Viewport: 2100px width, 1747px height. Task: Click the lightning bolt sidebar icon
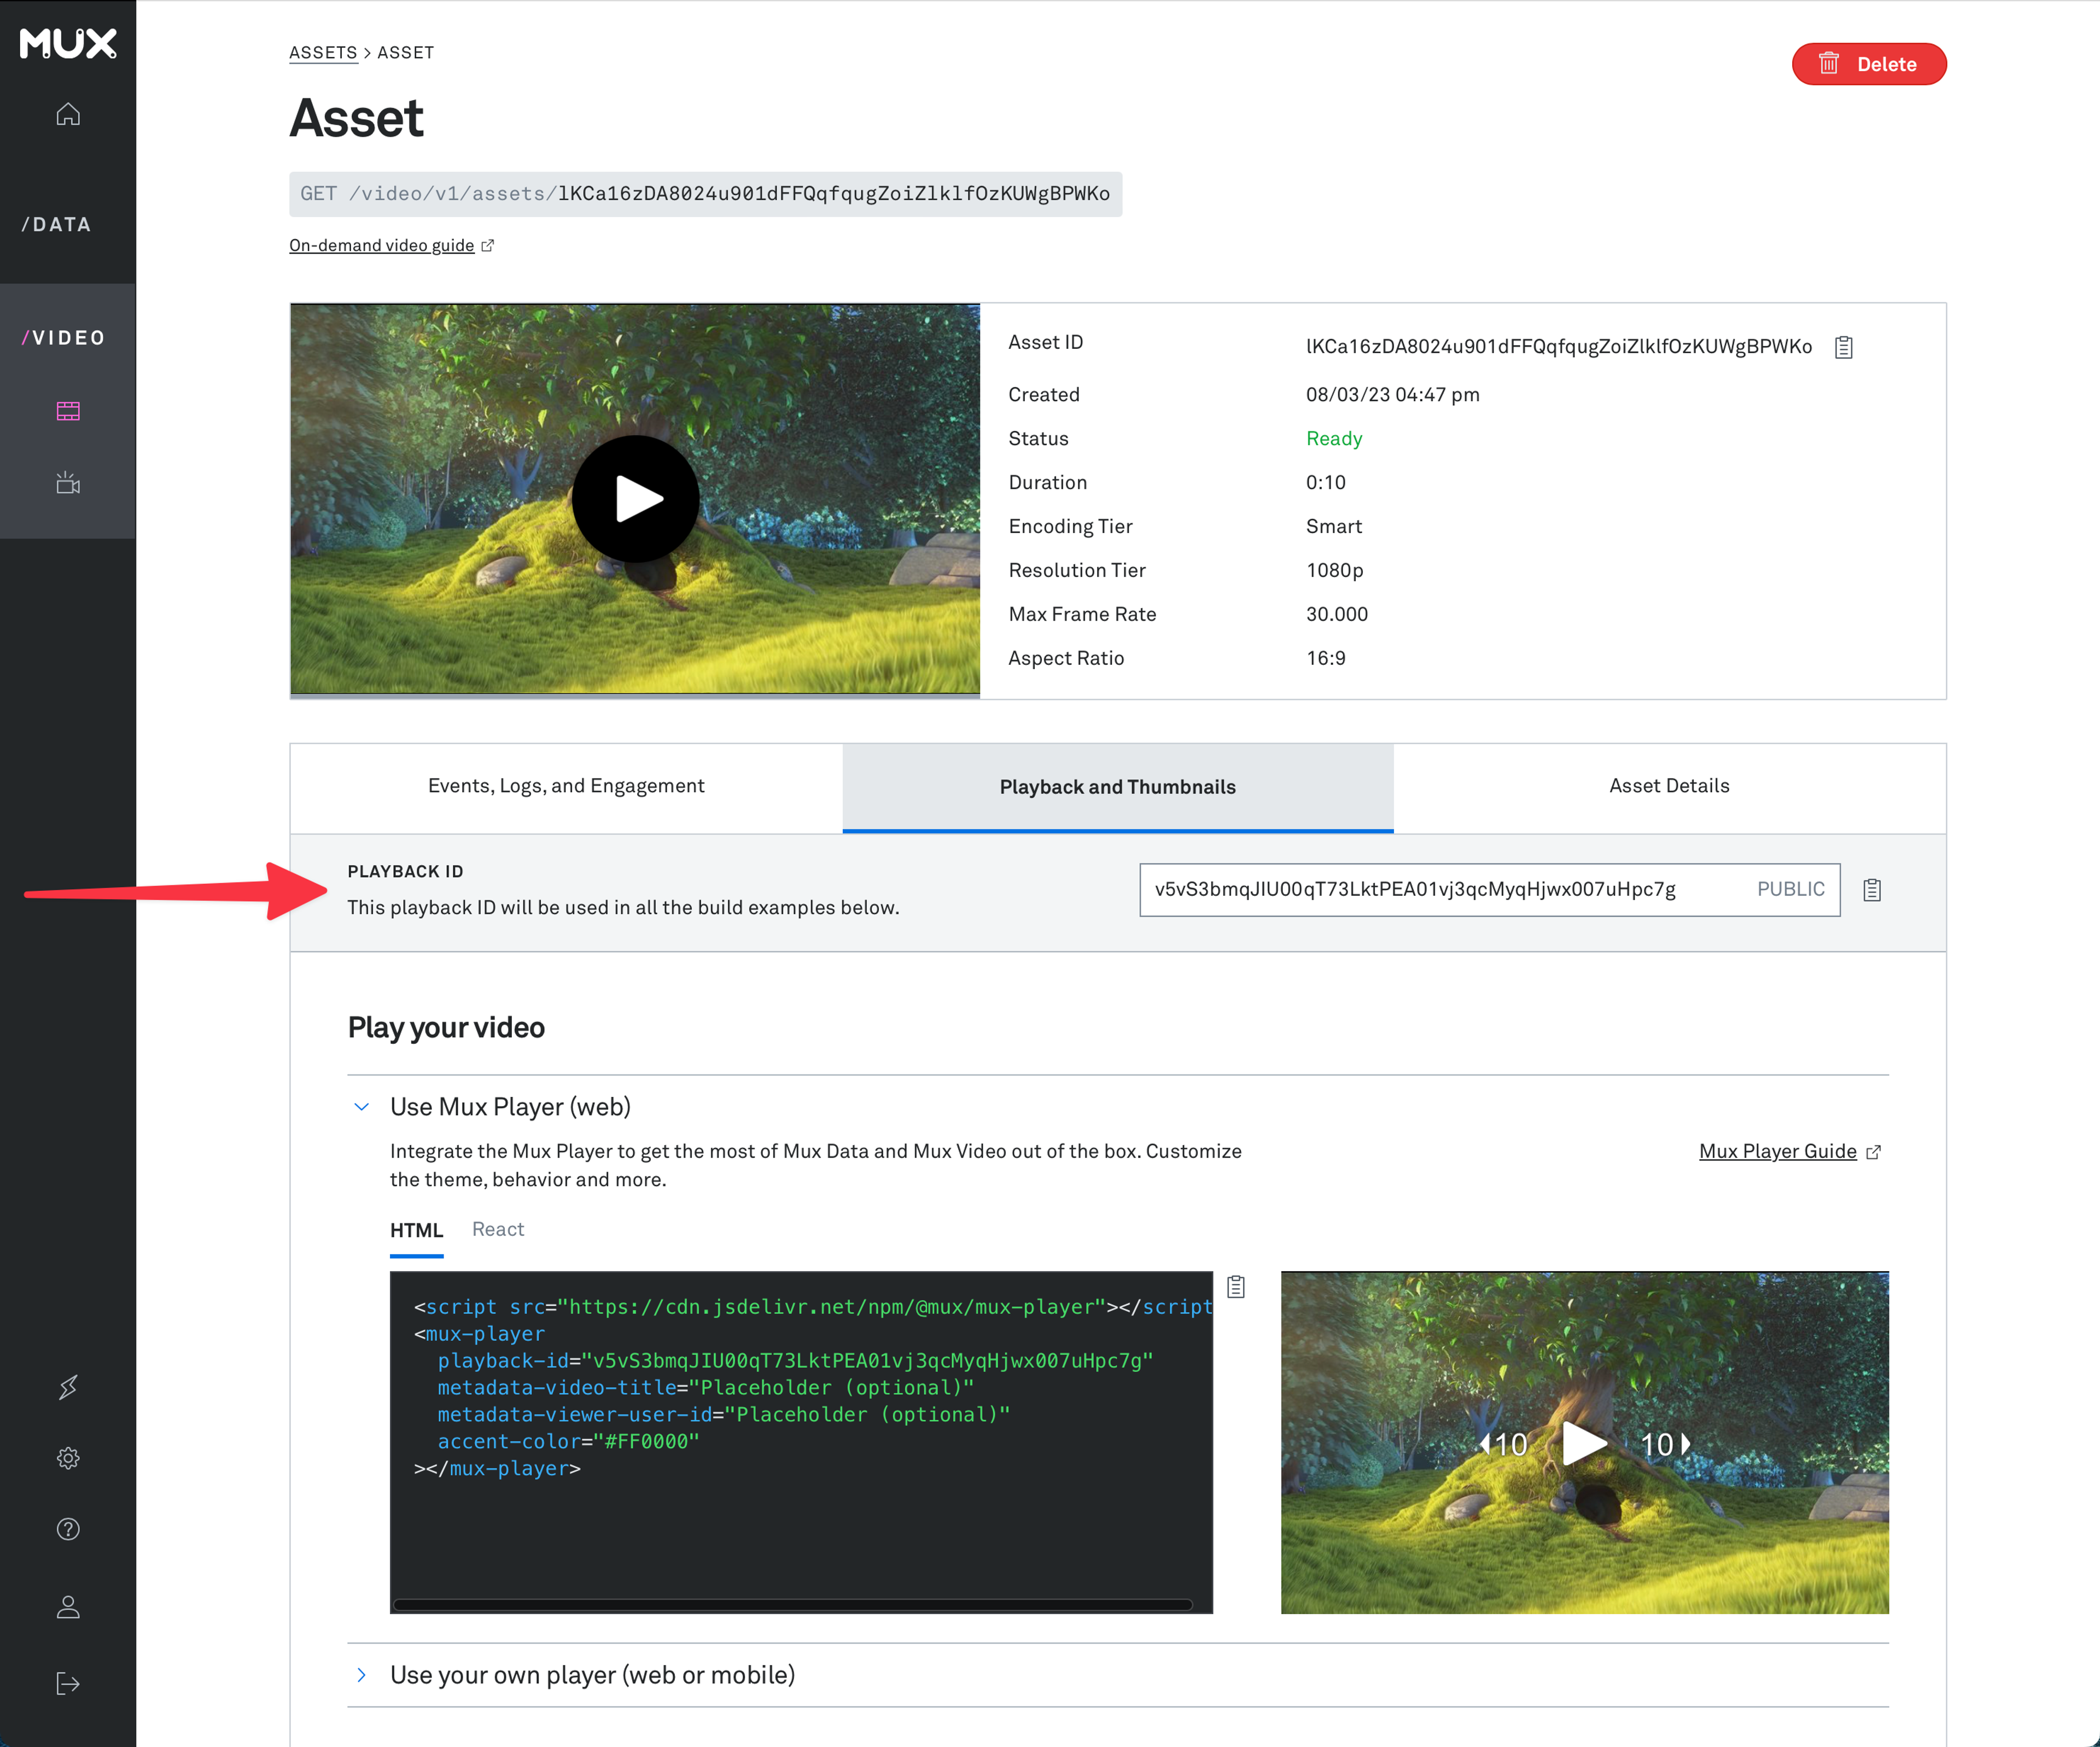[68, 1387]
